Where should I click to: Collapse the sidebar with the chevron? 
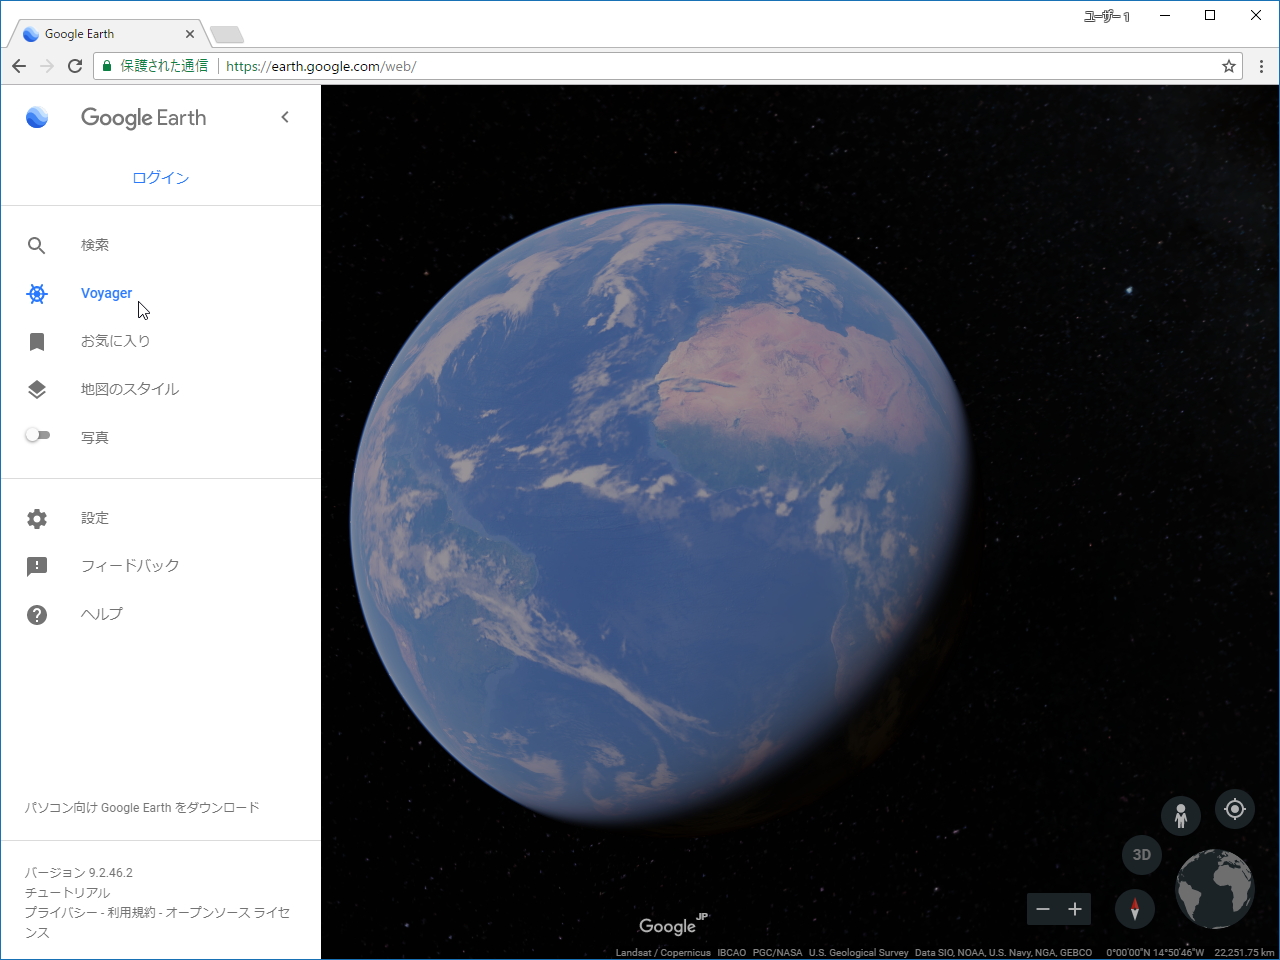(x=285, y=117)
